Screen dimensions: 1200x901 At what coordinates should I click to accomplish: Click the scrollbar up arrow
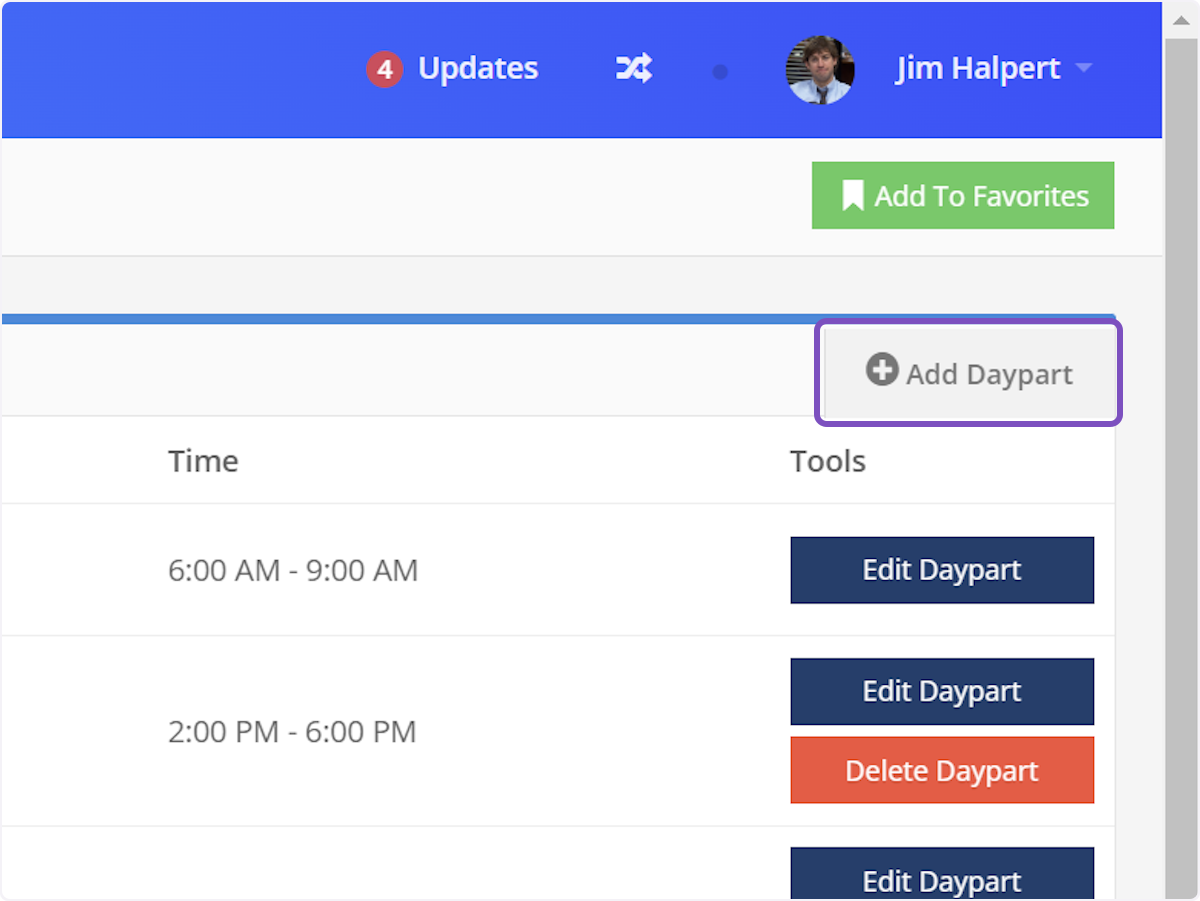pyautogui.click(x=1182, y=21)
